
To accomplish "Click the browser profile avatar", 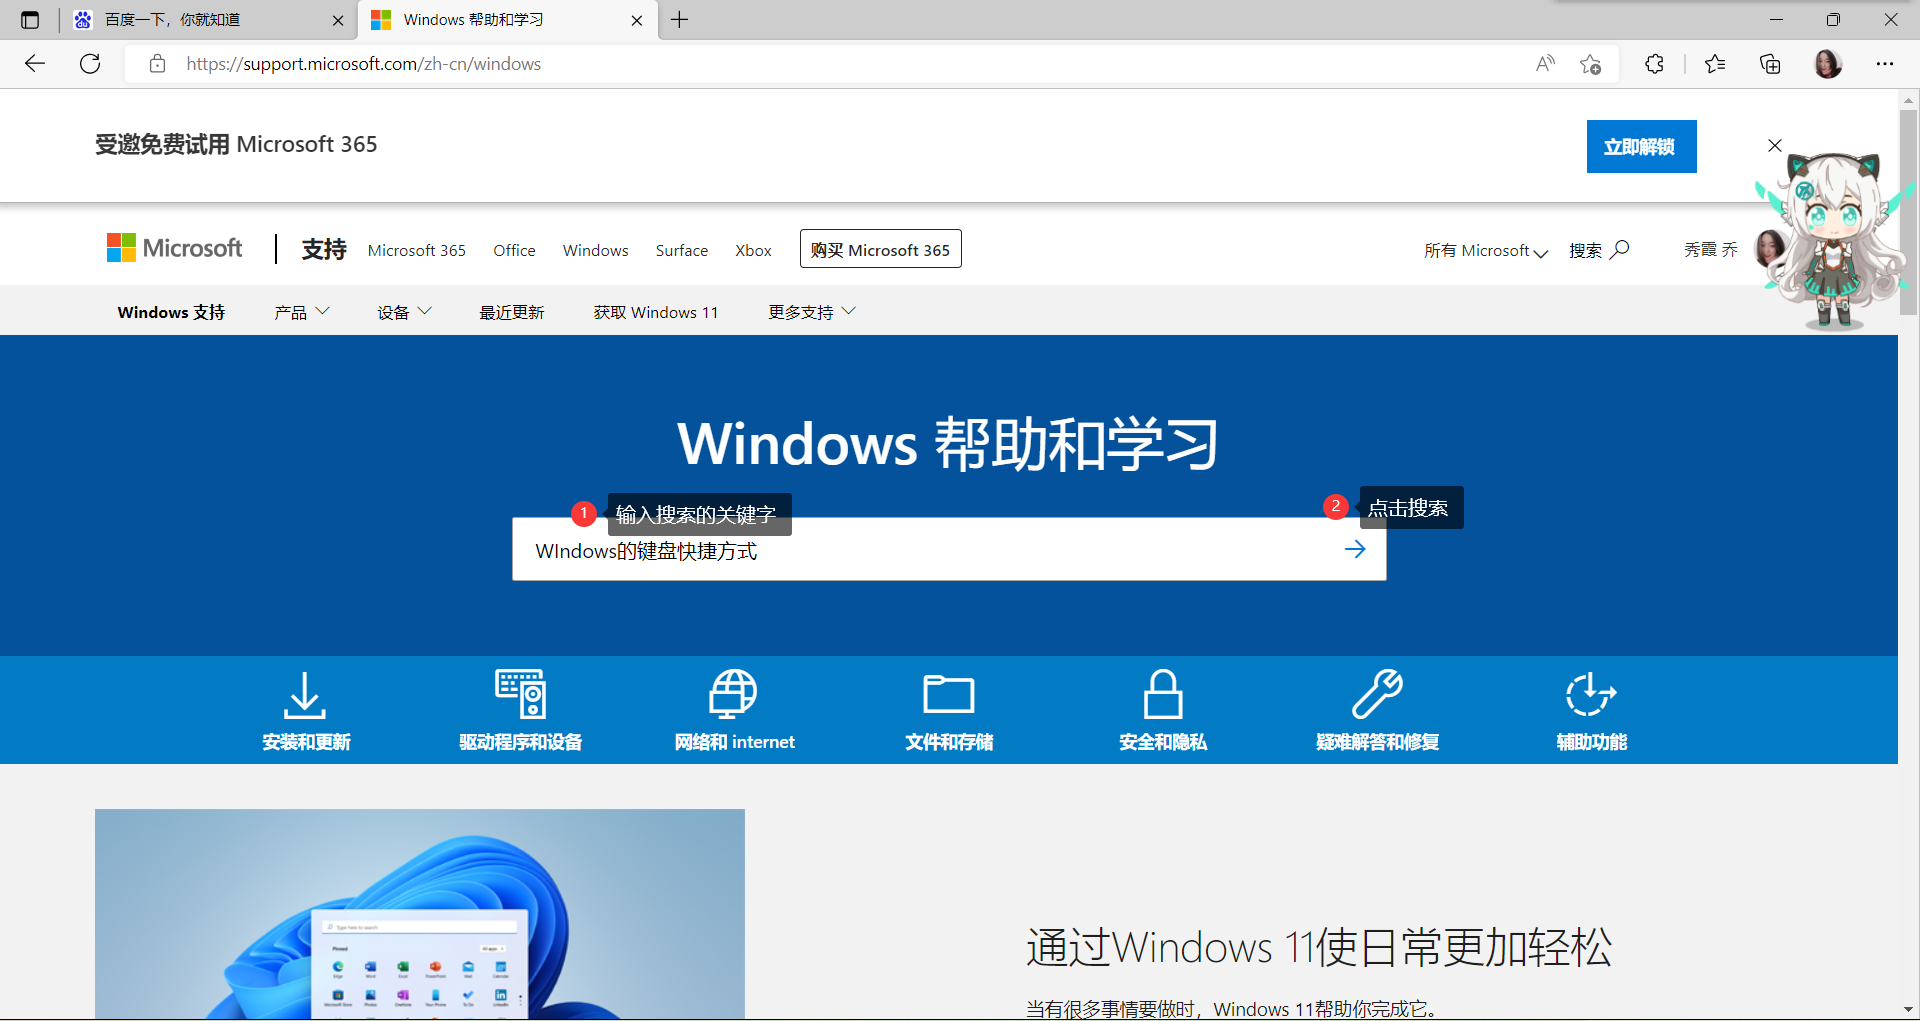I will tap(1828, 64).
